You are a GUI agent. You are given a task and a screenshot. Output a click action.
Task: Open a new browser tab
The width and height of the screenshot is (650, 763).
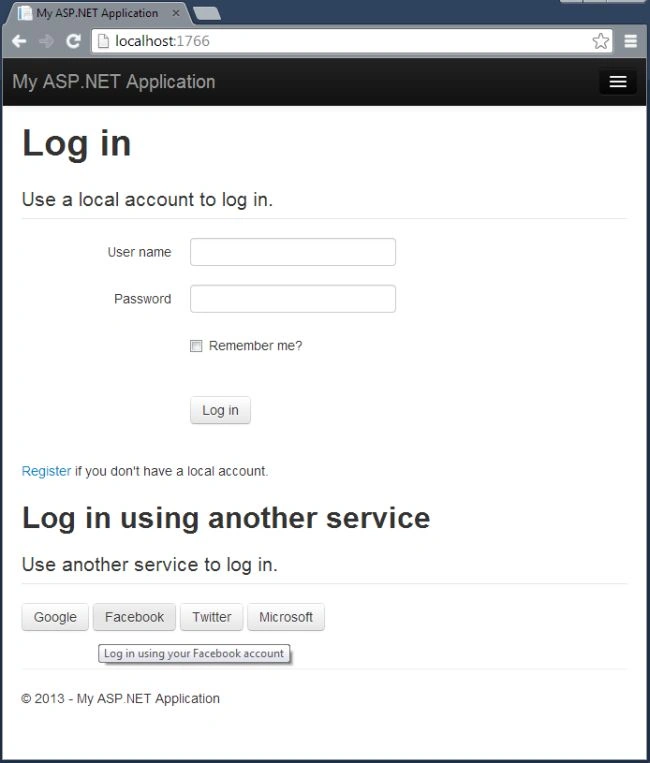pyautogui.click(x=207, y=14)
